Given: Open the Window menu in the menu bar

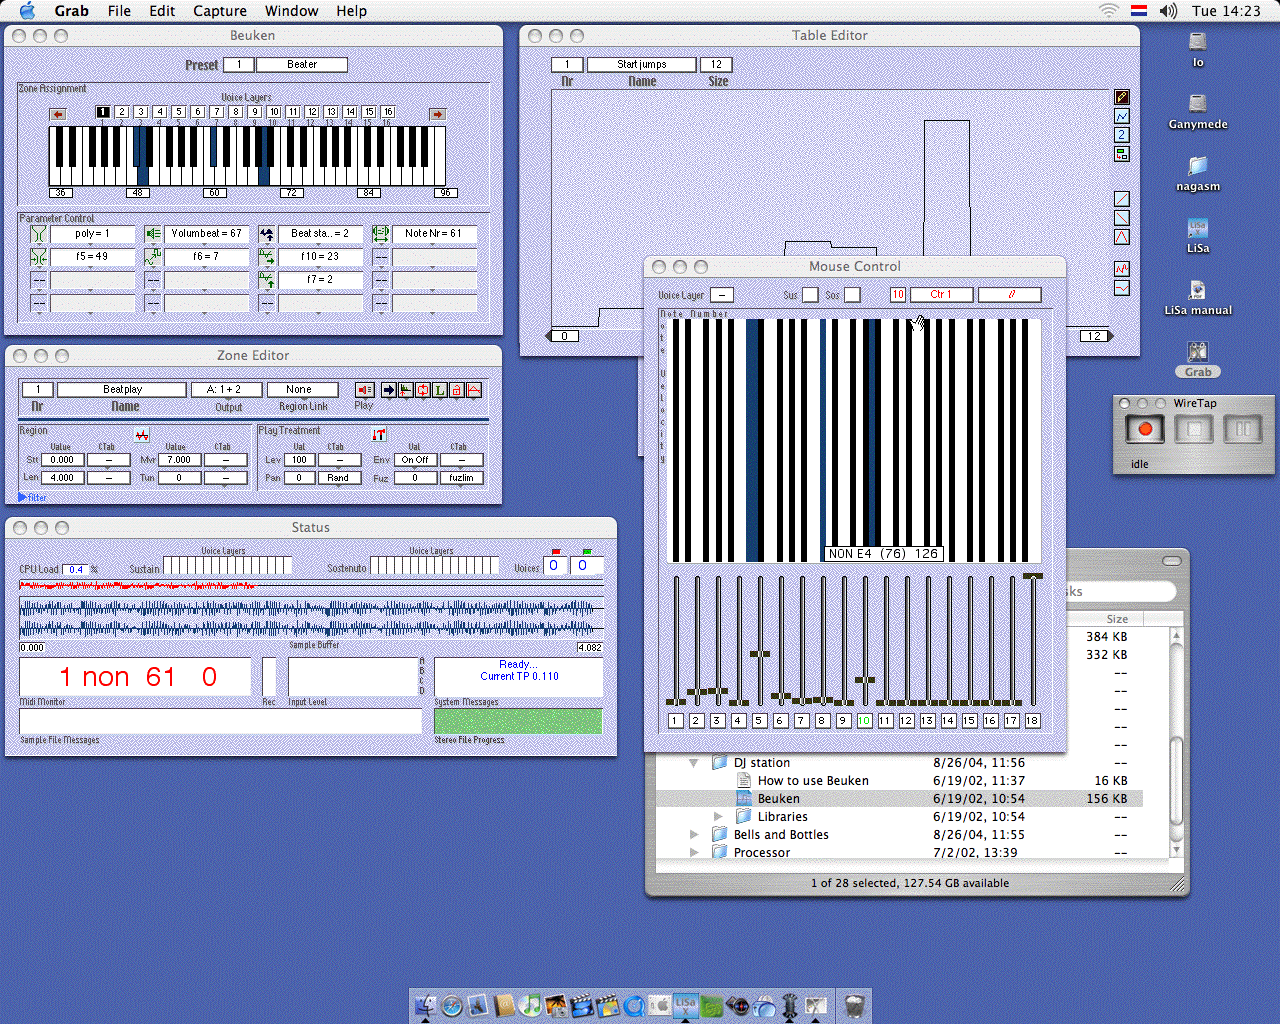Looking at the screenshot, I should coord(291,11).
